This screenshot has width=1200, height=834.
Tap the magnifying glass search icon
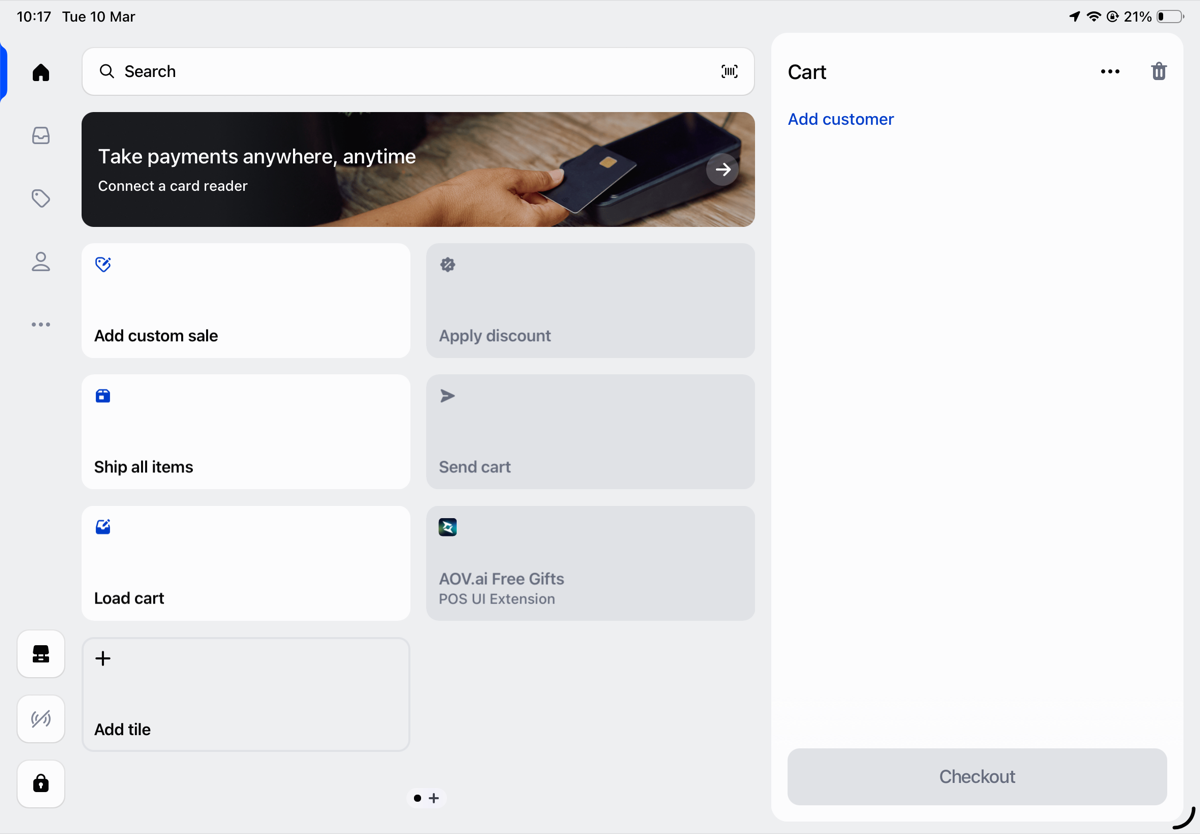click(x=107, y=71)
